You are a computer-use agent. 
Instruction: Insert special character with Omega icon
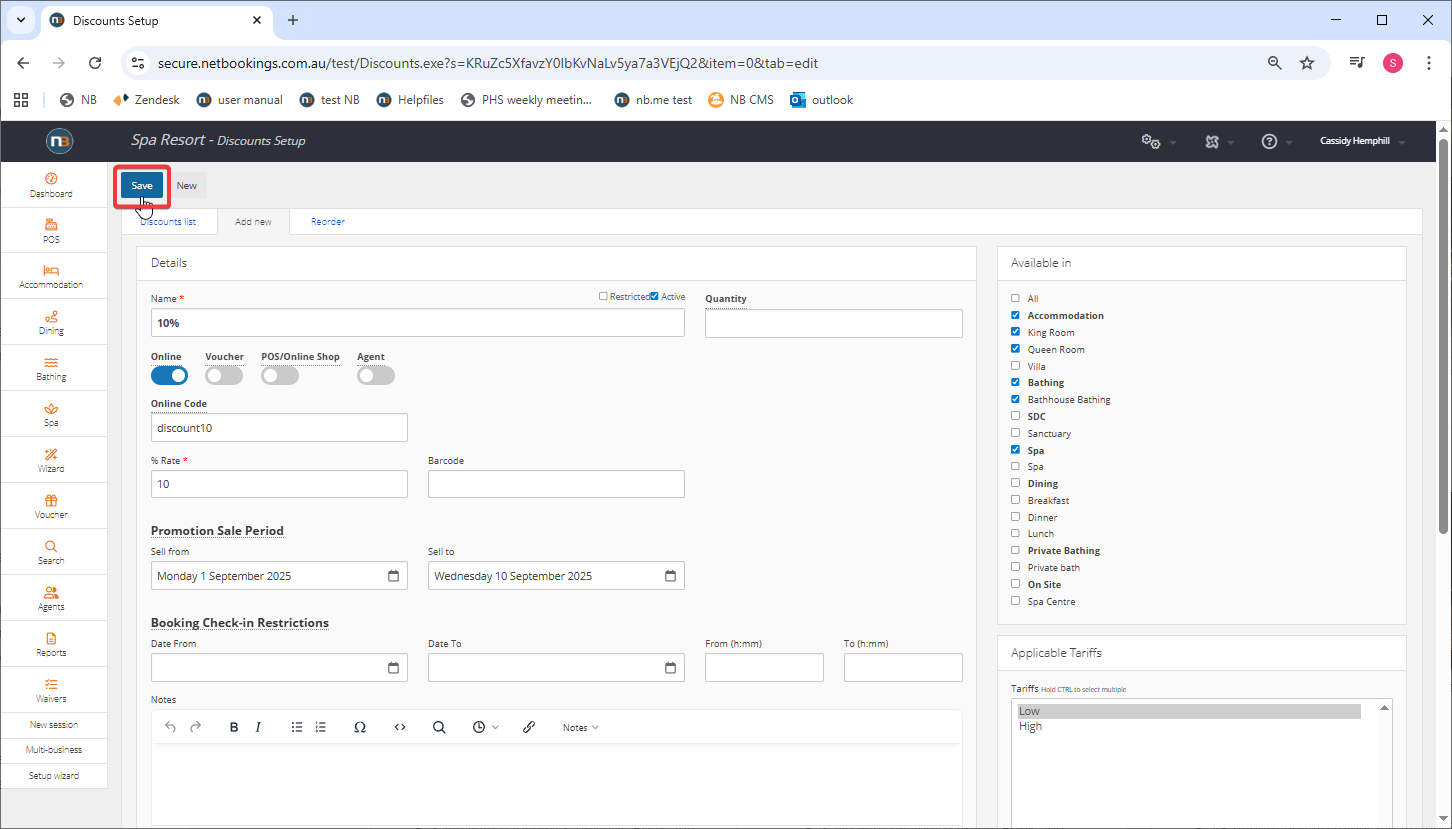point(360,727)
